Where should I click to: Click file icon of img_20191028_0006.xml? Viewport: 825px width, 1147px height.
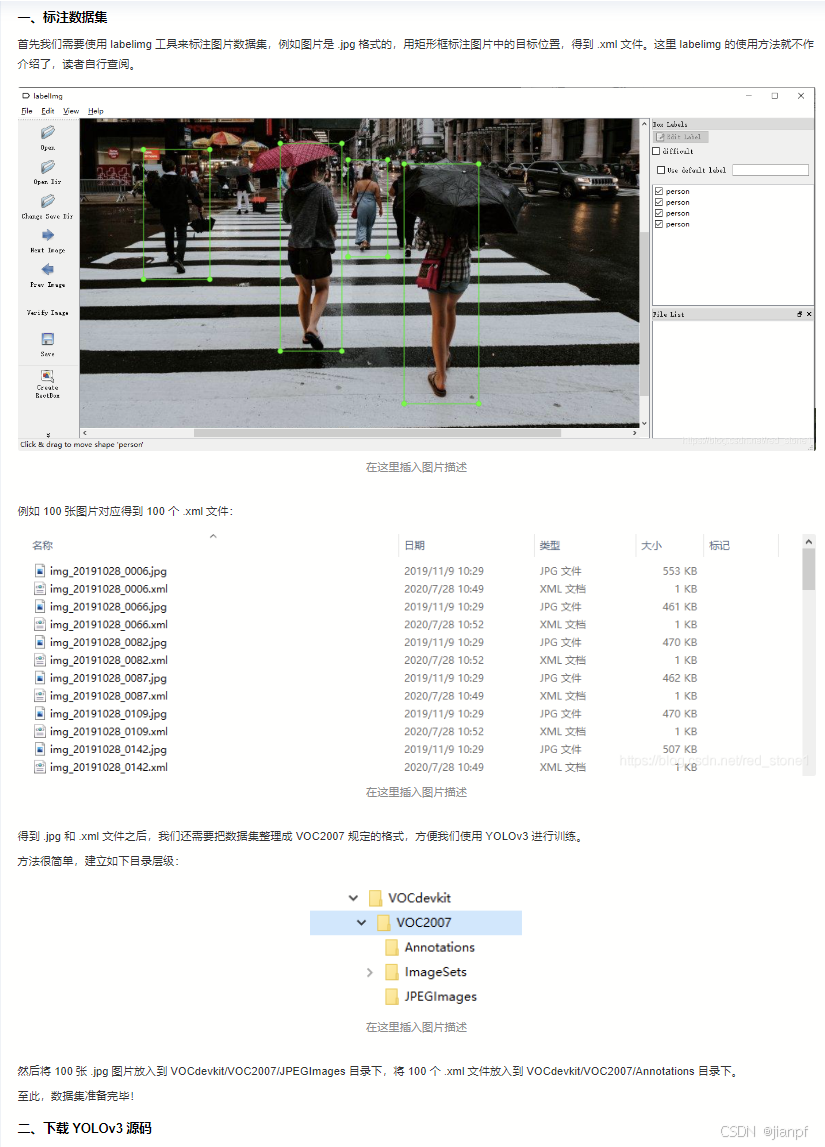click(x=40, y=588)
